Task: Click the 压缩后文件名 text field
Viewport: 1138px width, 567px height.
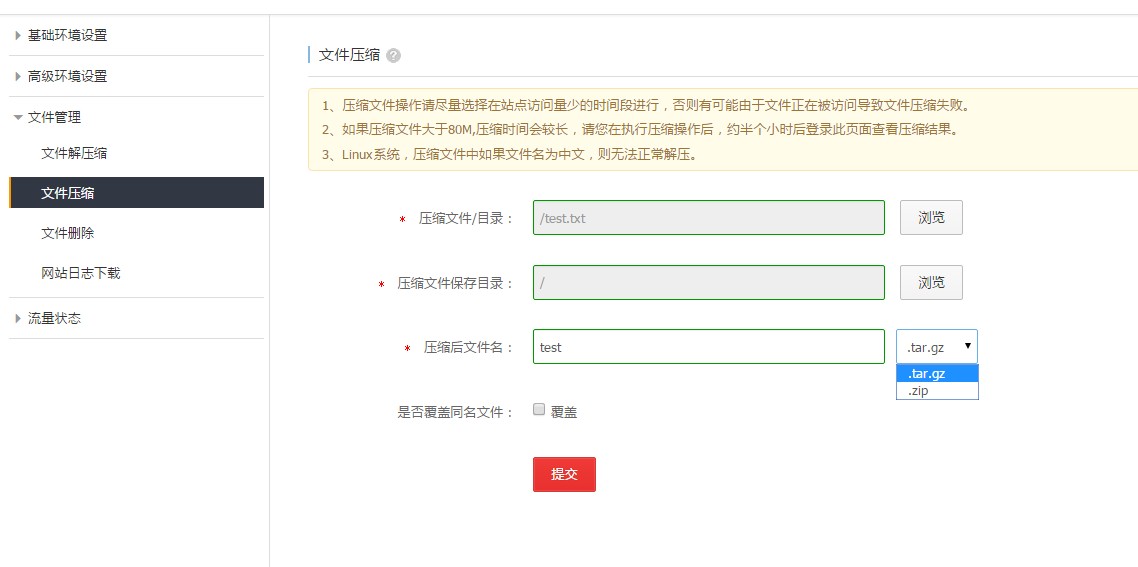Action: [708, 347]
